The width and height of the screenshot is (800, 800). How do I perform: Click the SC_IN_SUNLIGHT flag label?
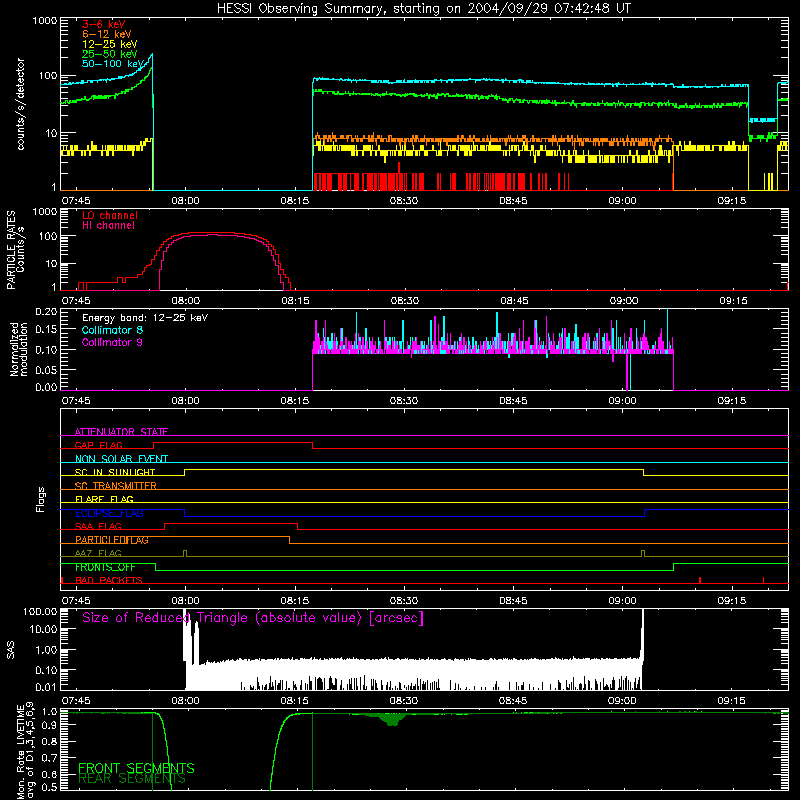point(115,472)
